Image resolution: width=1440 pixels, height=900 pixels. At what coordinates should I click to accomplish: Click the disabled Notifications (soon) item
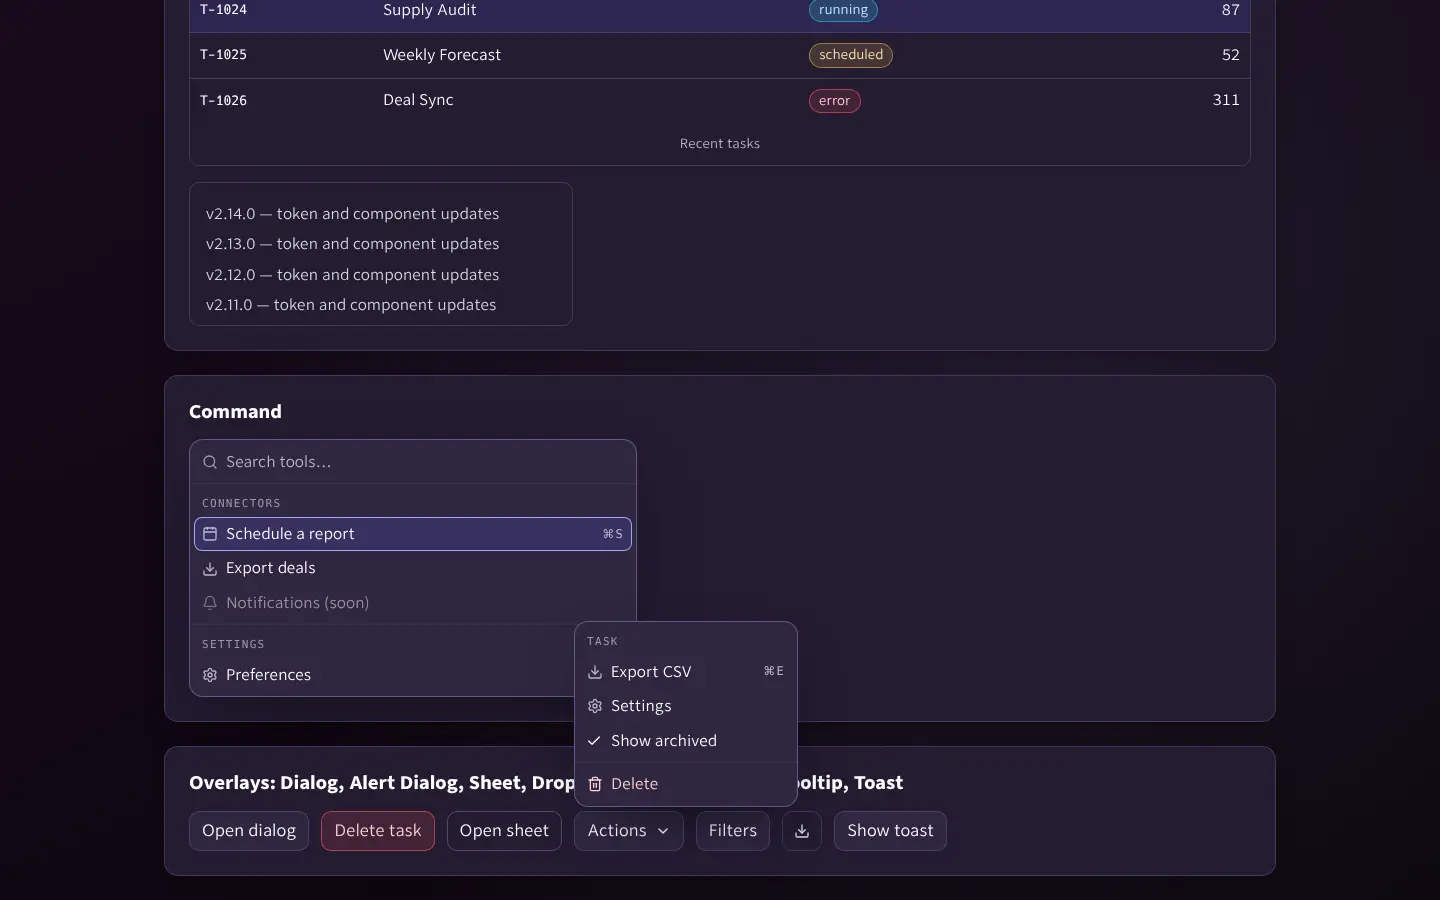(x=413, y=603)
